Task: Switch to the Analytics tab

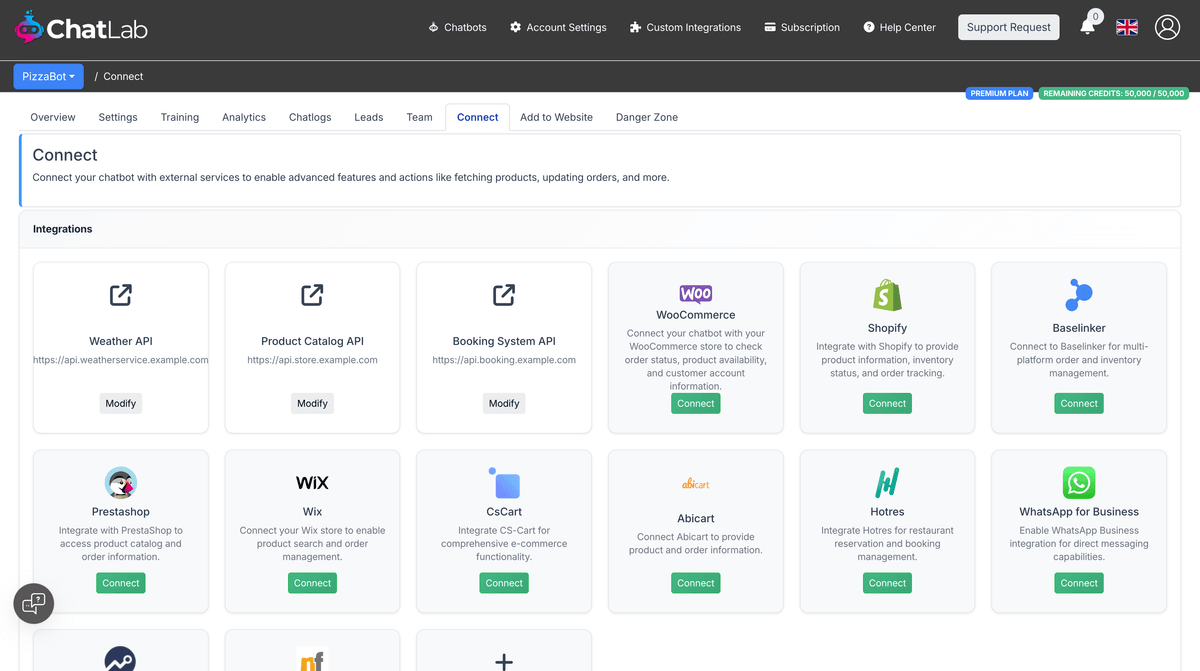Action: pyautogui.click(x=243, y=117)
